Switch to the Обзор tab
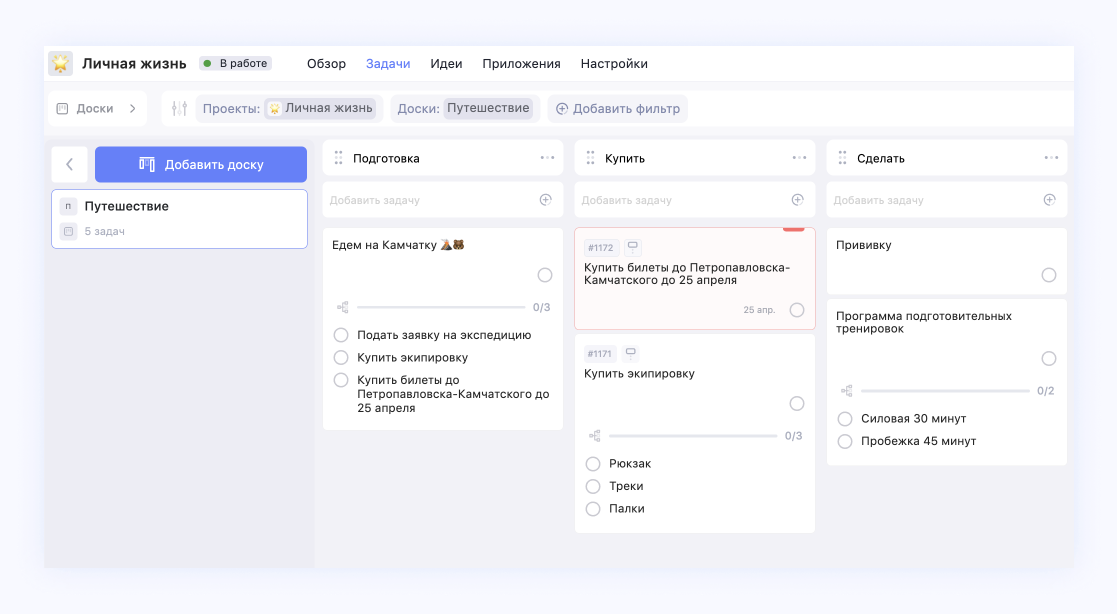Viewport: 1117px width, 614px height. click(326, 64)
